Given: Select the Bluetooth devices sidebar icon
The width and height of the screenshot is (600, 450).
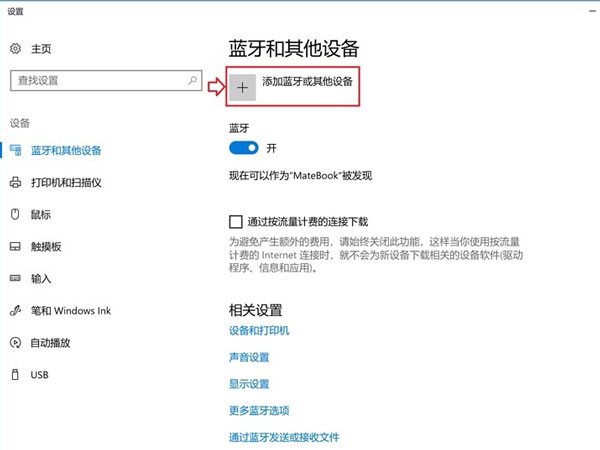Looking at the screenshot, I should click(16, 150).
